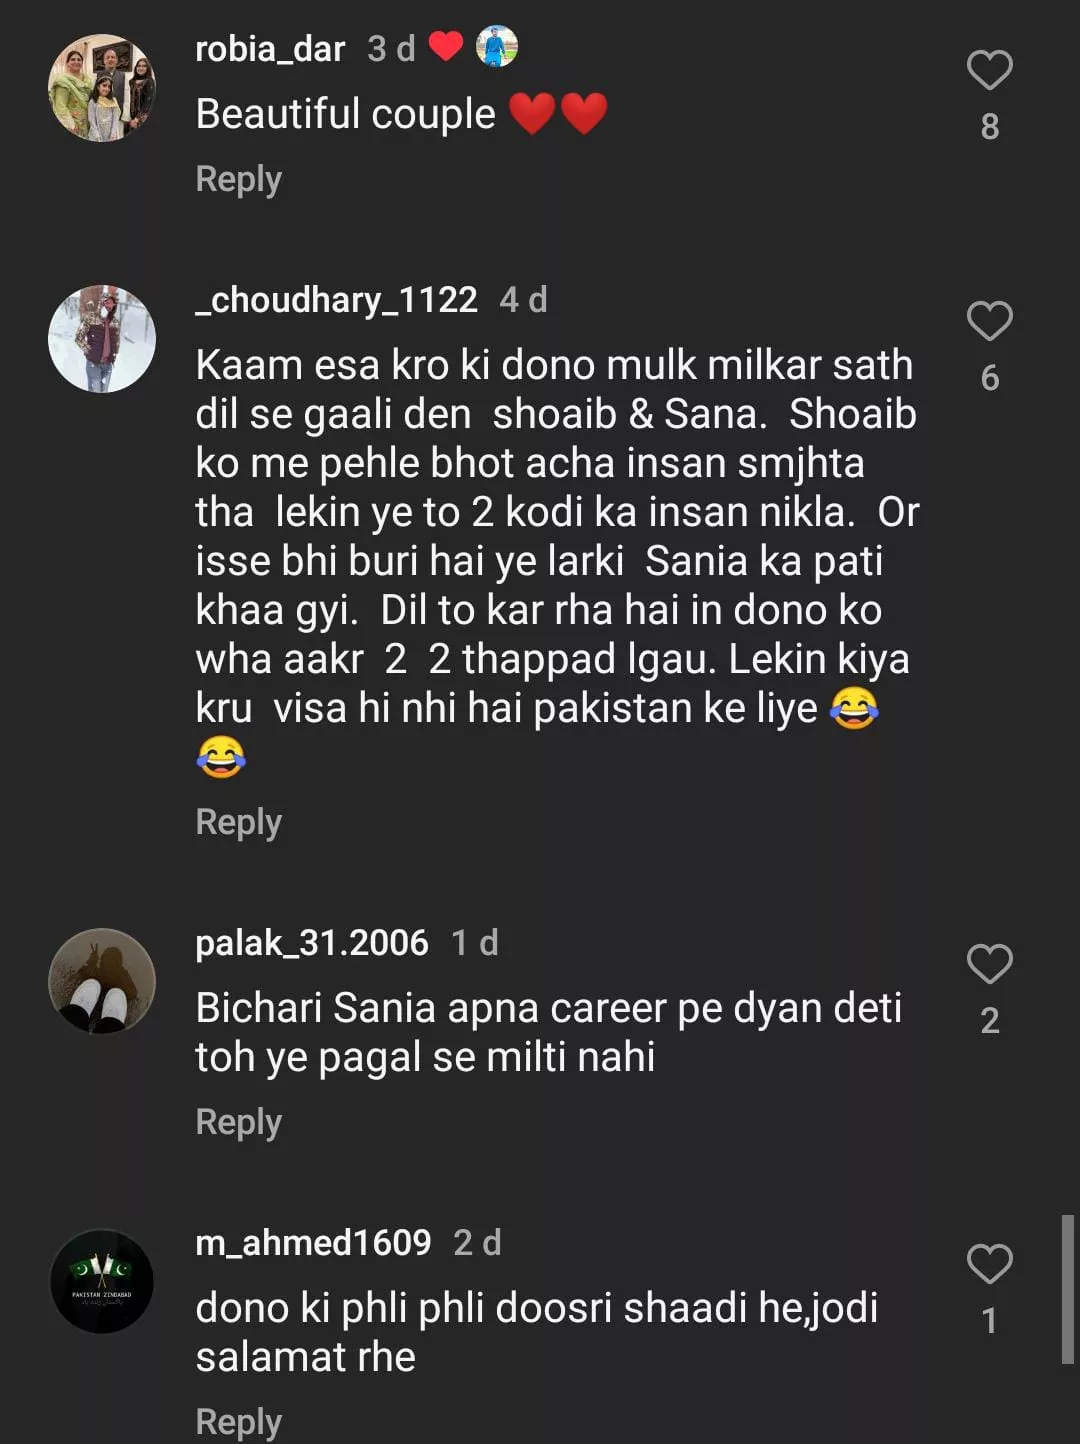This screenshot has width=1080, height=1444.
Task: Like robia_dar's "Beautiful couple" comment
Action: pos(989,71)
